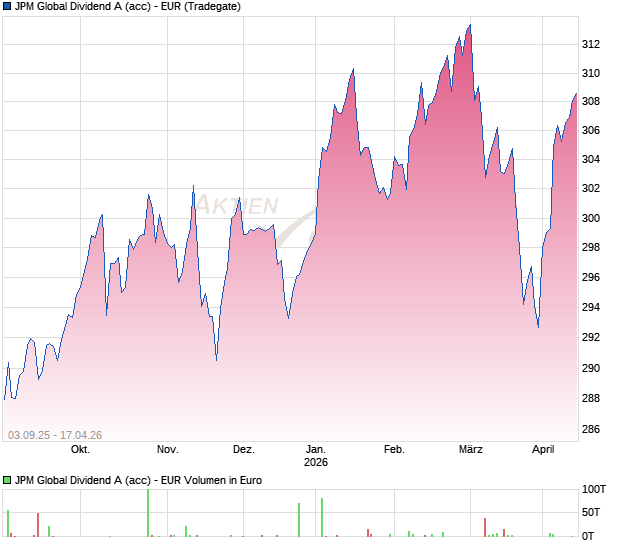Click the blue legend square for JPM Global Dividend
Image resolution: width=620 pixels, height=546 pixels.
point(7,6)
